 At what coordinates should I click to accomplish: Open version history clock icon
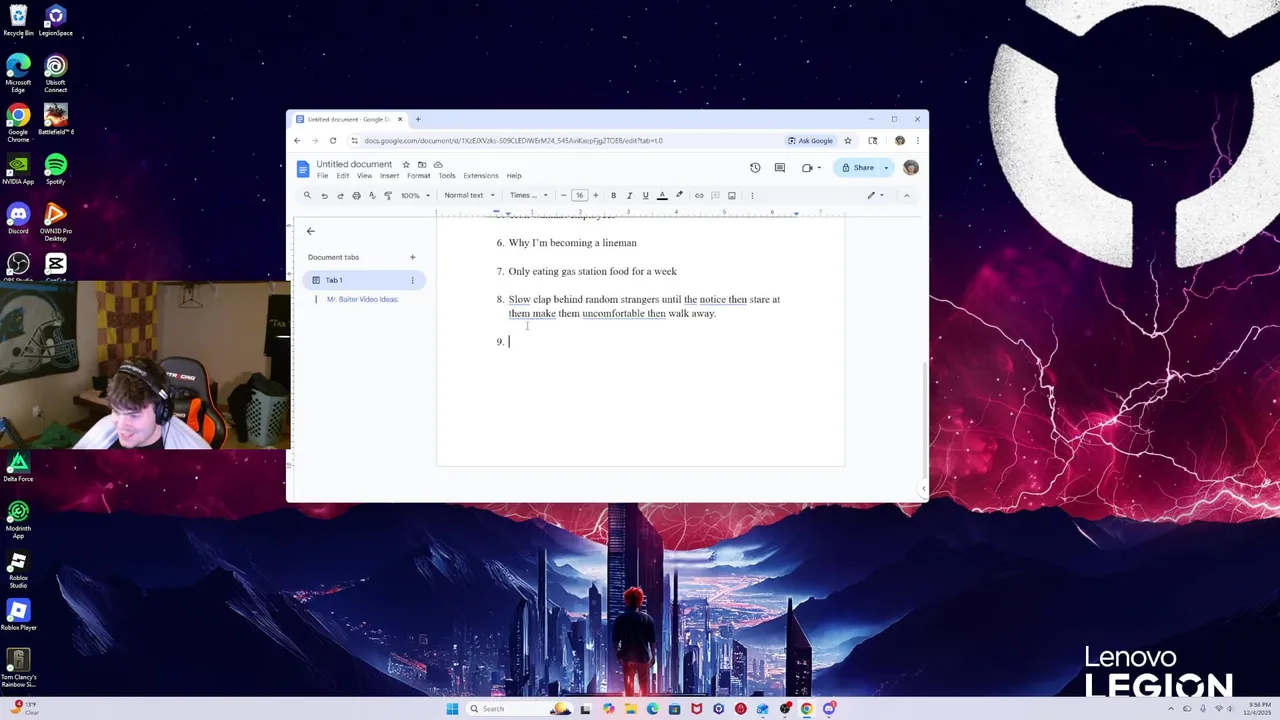[x=755, y=167]
